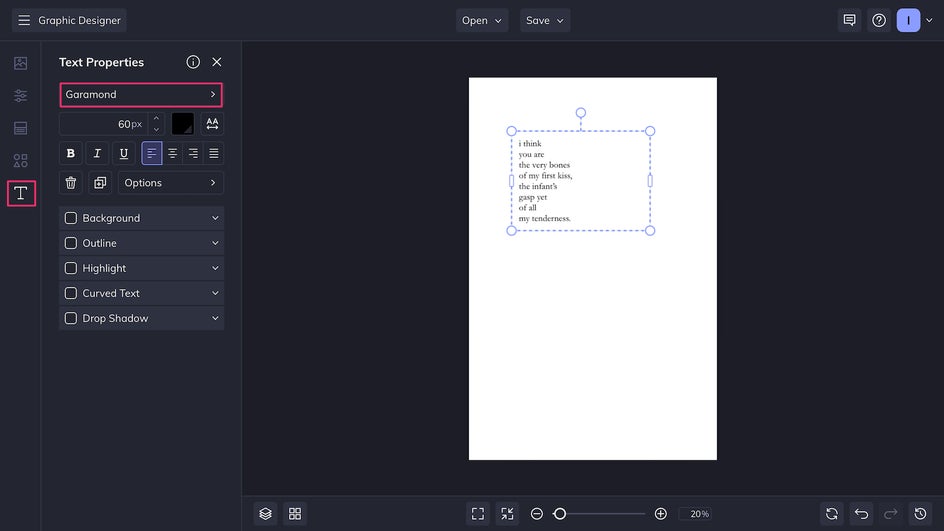Open letter case AA options
The image size is (944, 531).
coord(212,124)
